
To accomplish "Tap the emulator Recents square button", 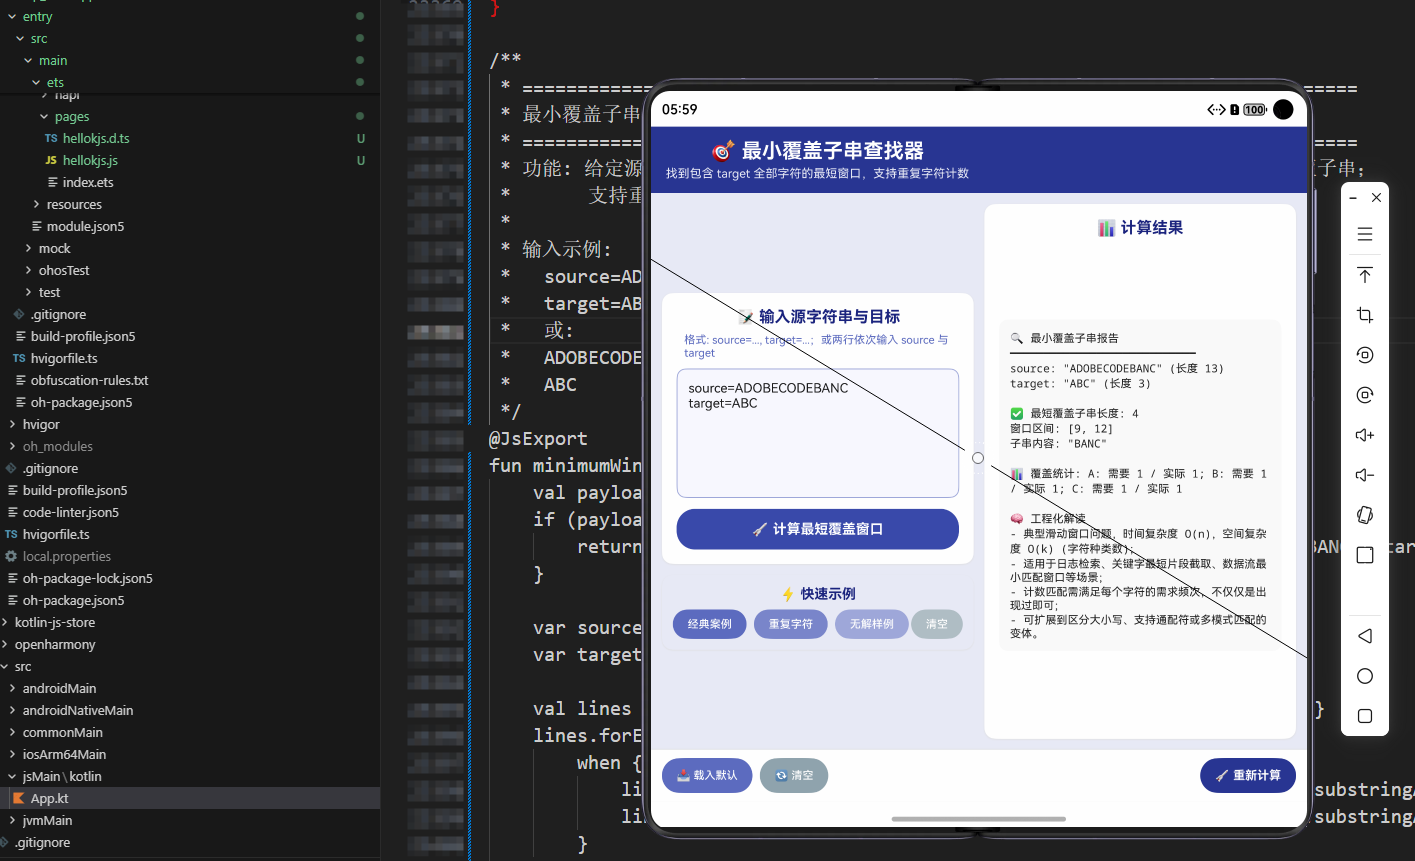I will coord(1364,716).
